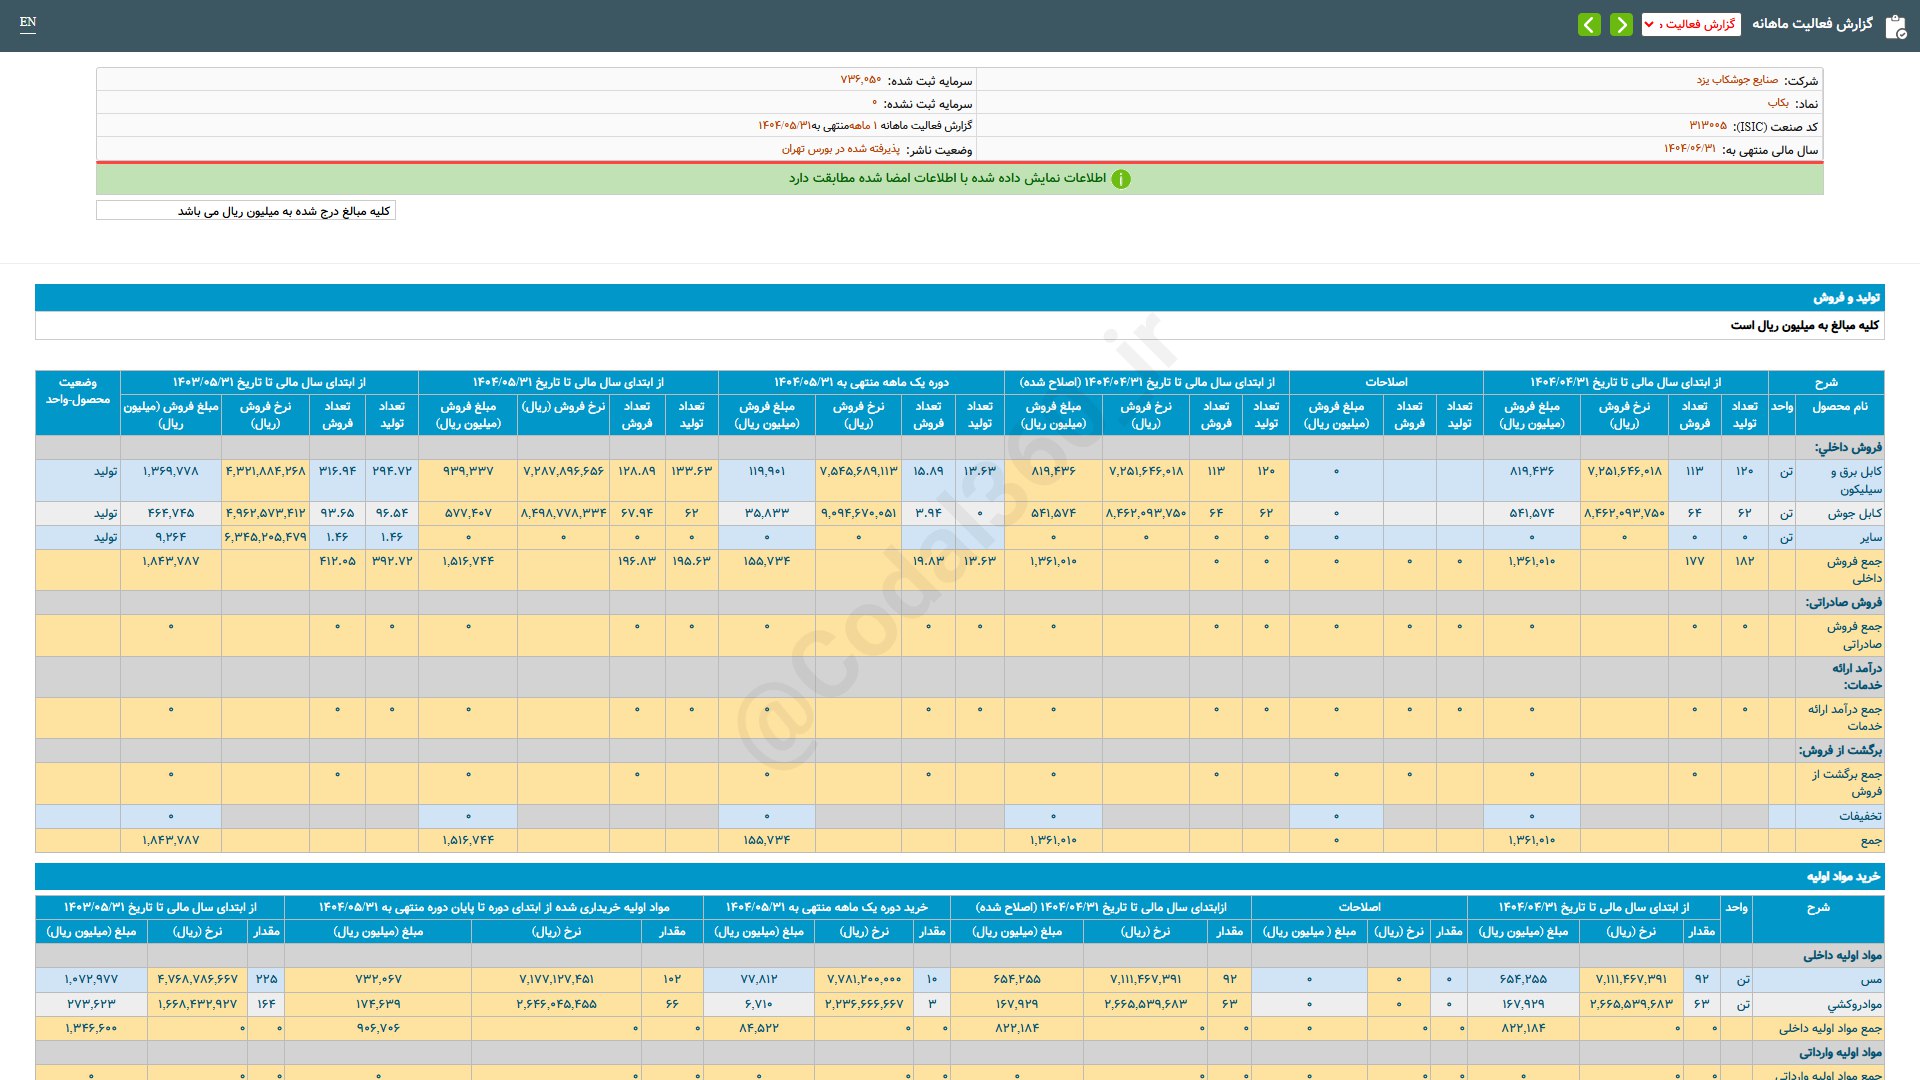This screenshot has height=1080, width=1920.
Task: Click the خرید مواد اولیه section header
Action: point(1842,877)
